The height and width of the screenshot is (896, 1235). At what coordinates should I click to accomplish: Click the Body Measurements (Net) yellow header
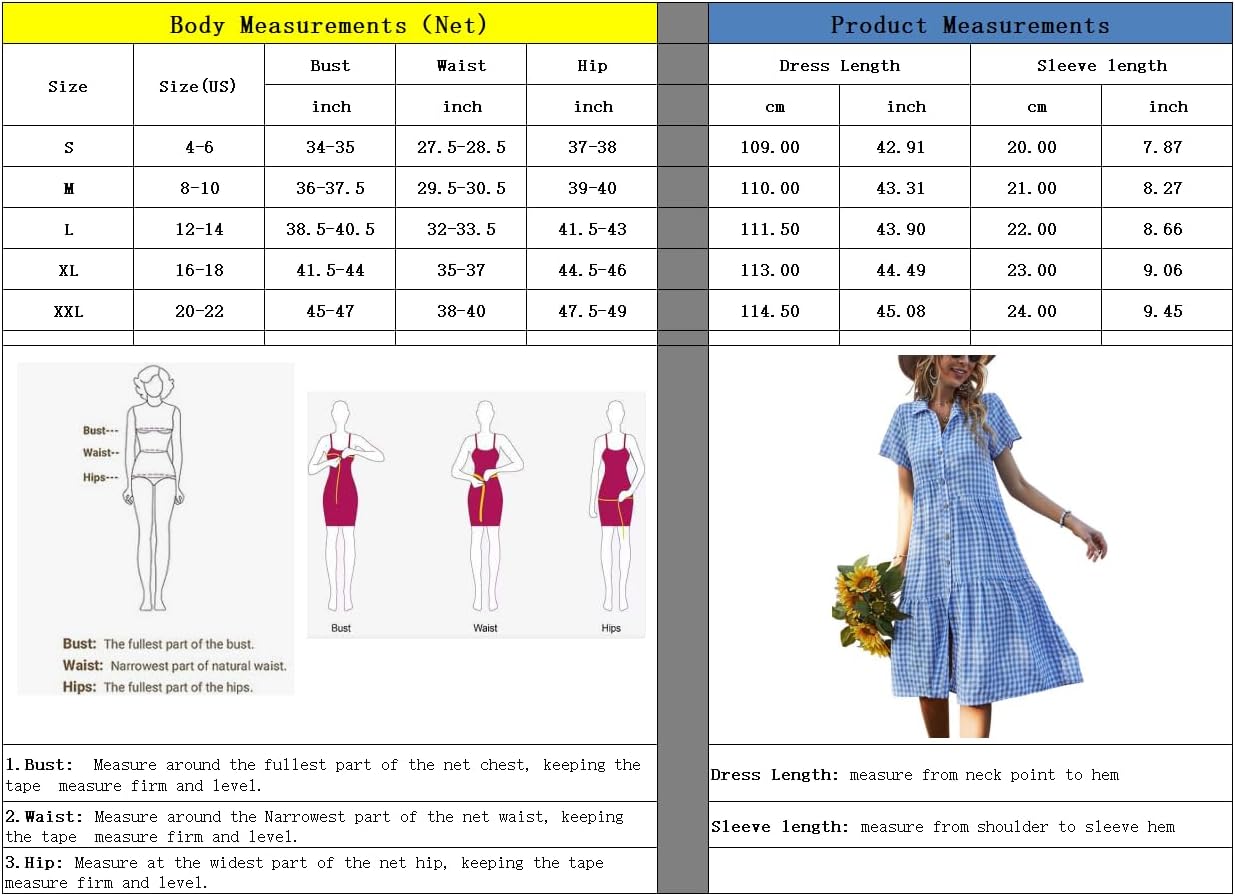[x=329, y=24]
